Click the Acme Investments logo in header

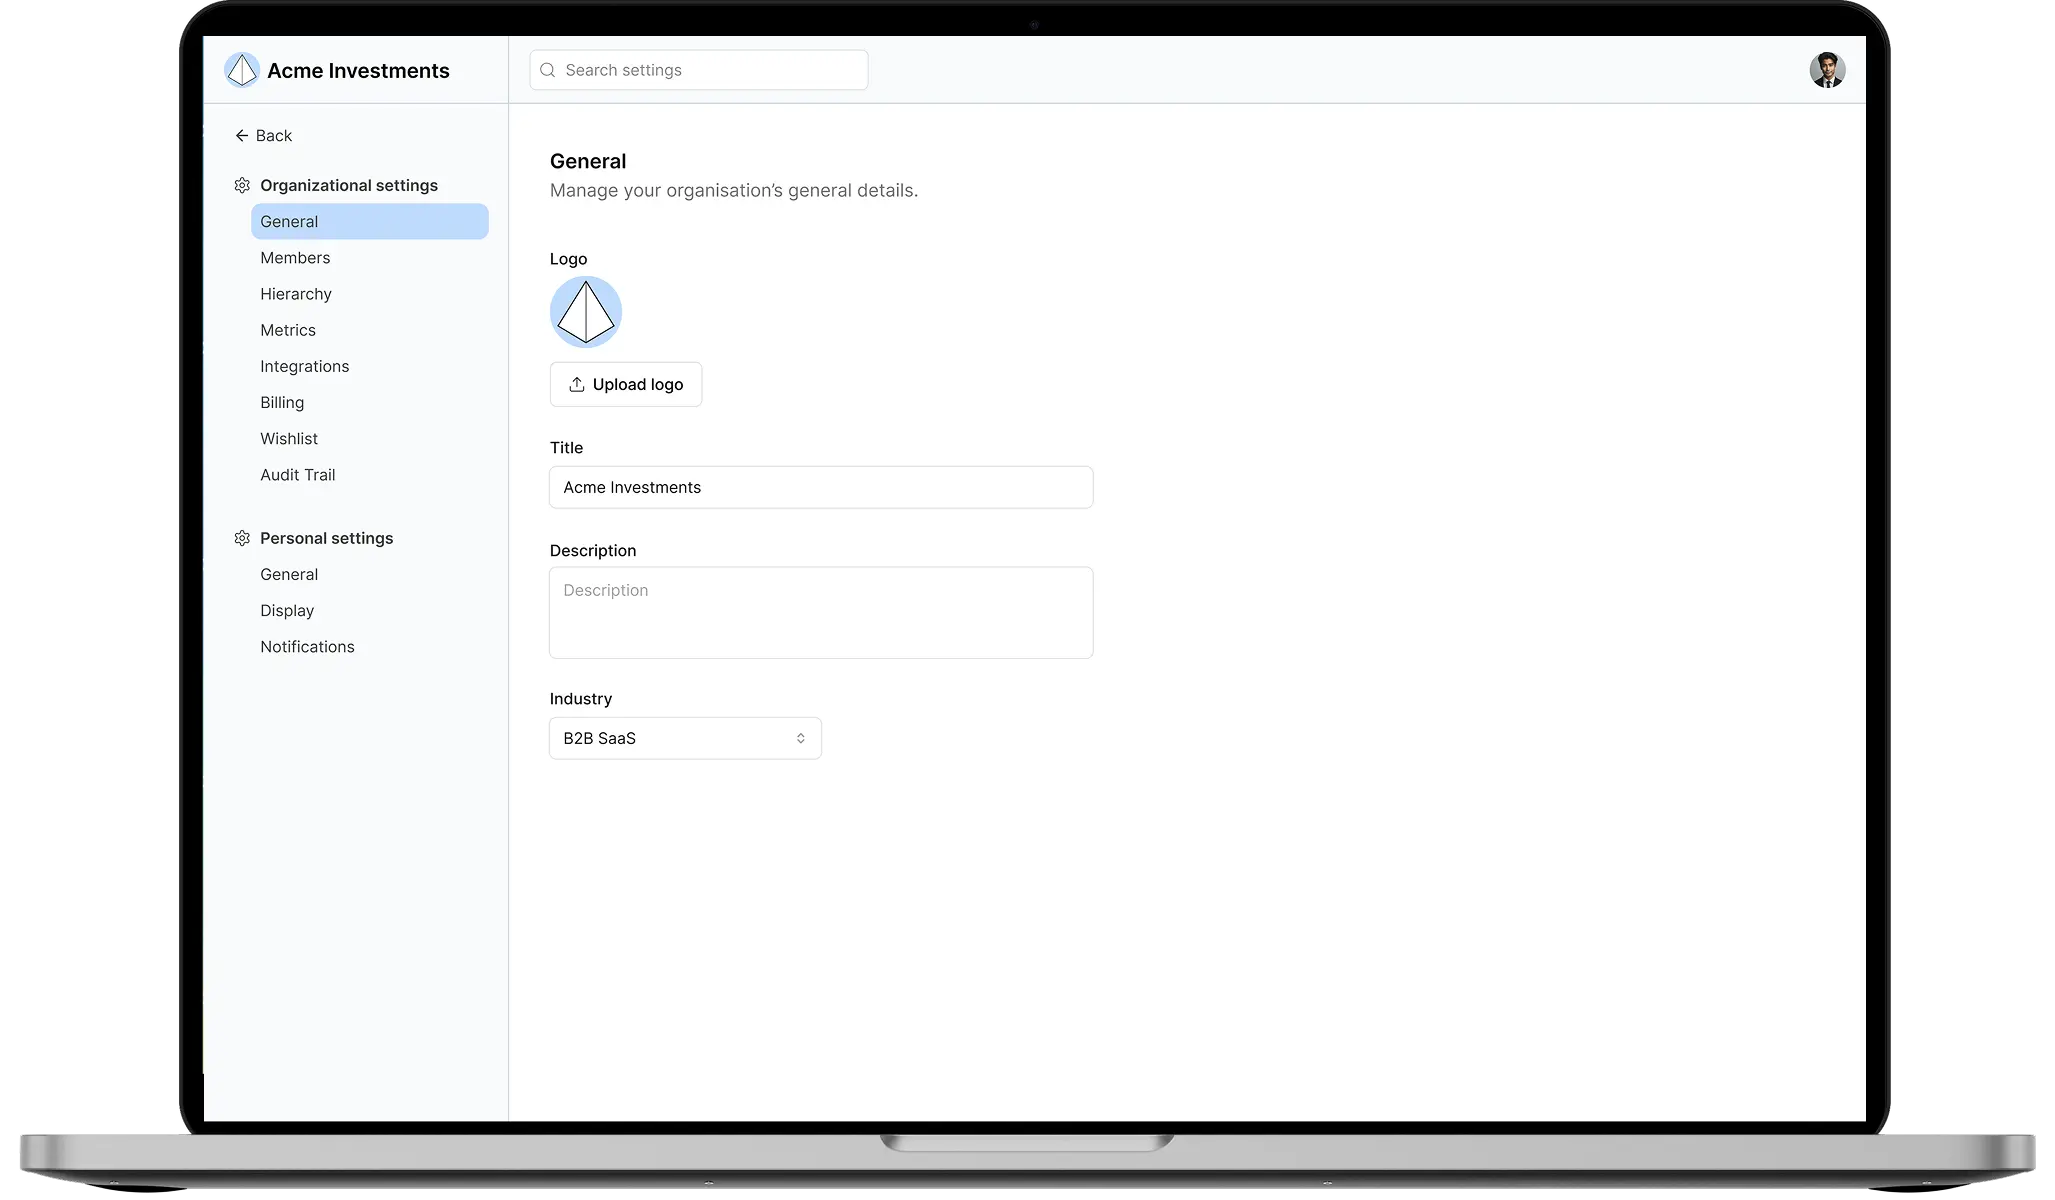coord(242,70)
